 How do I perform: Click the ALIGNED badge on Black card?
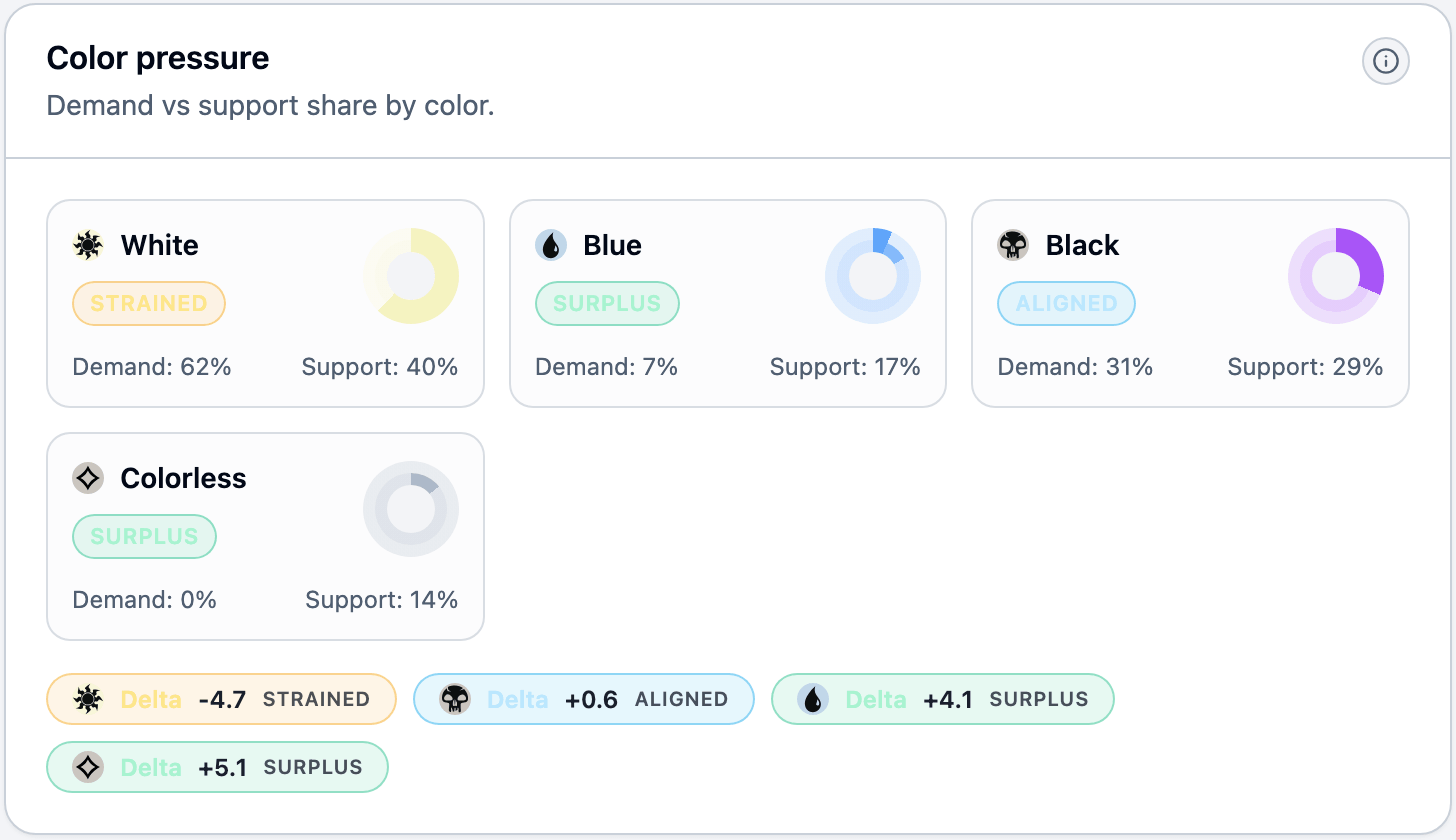[x=1066, y=303]
